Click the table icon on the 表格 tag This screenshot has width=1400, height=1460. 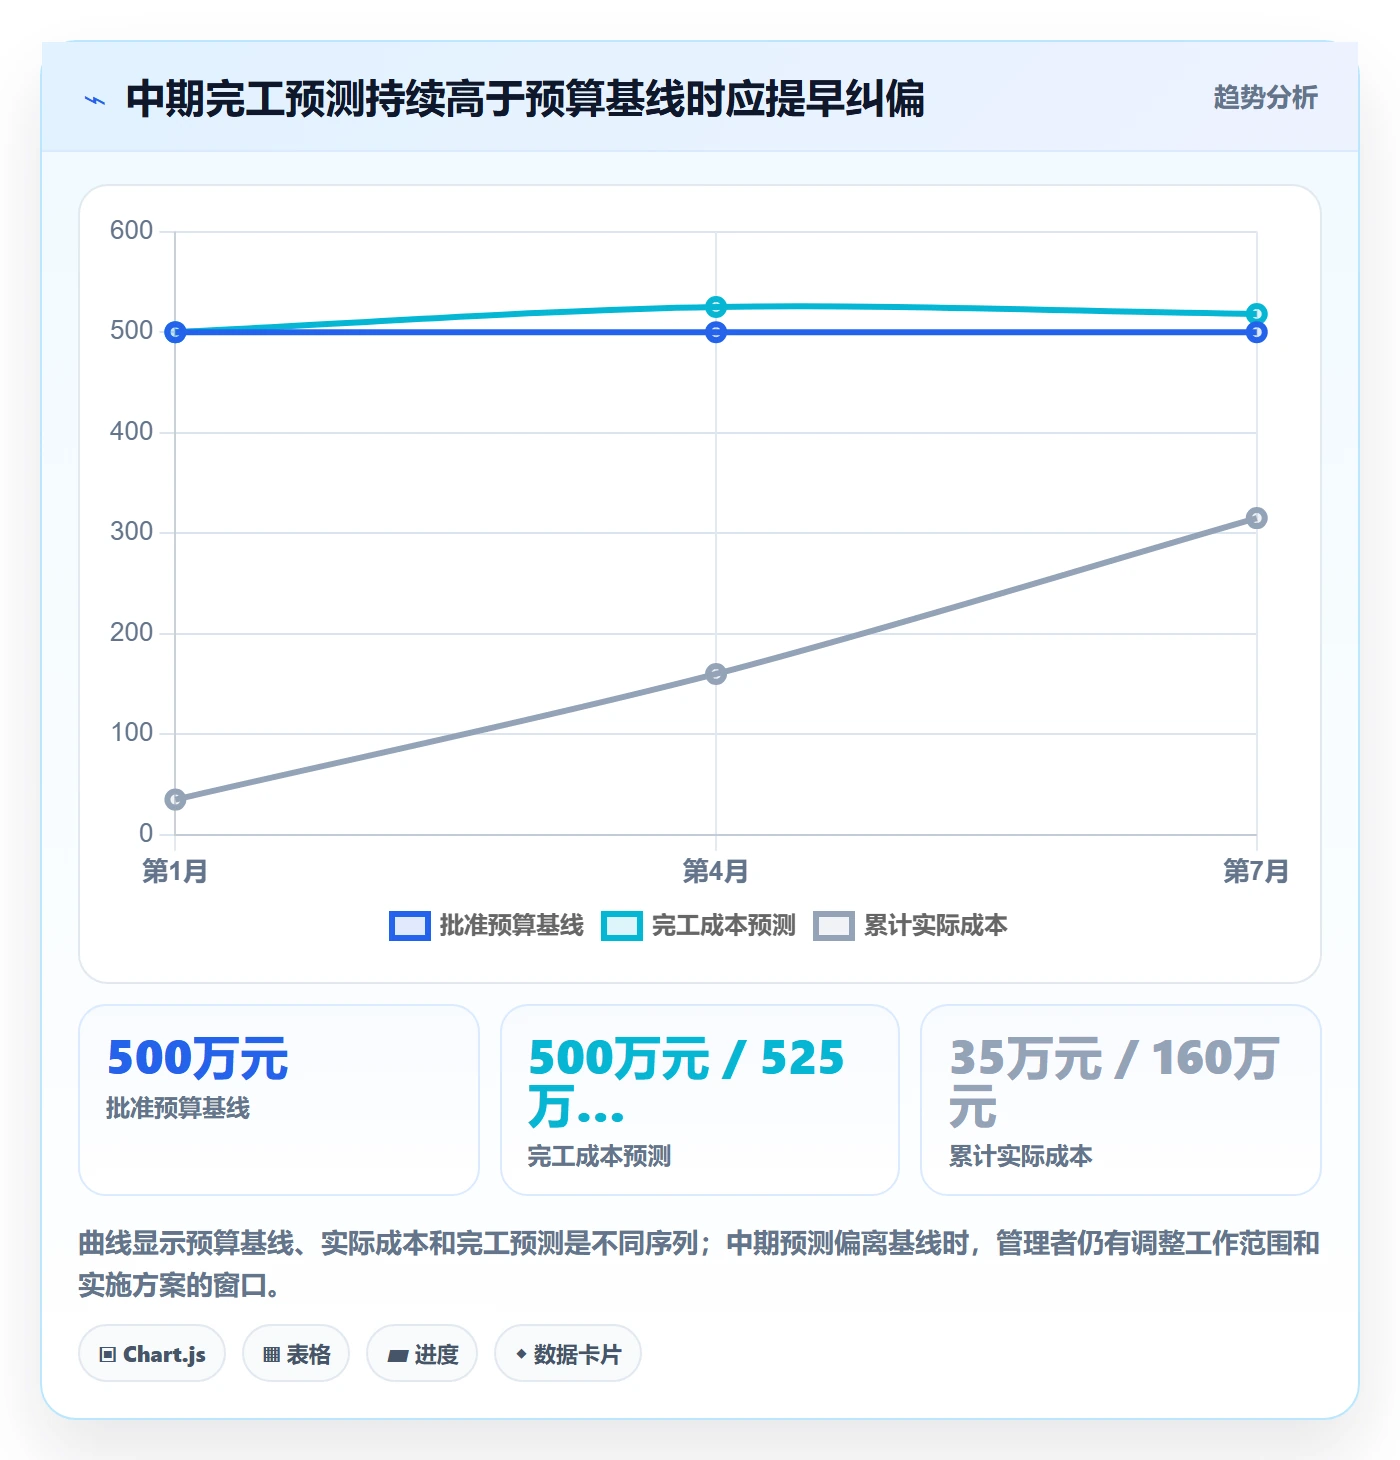271,1355
